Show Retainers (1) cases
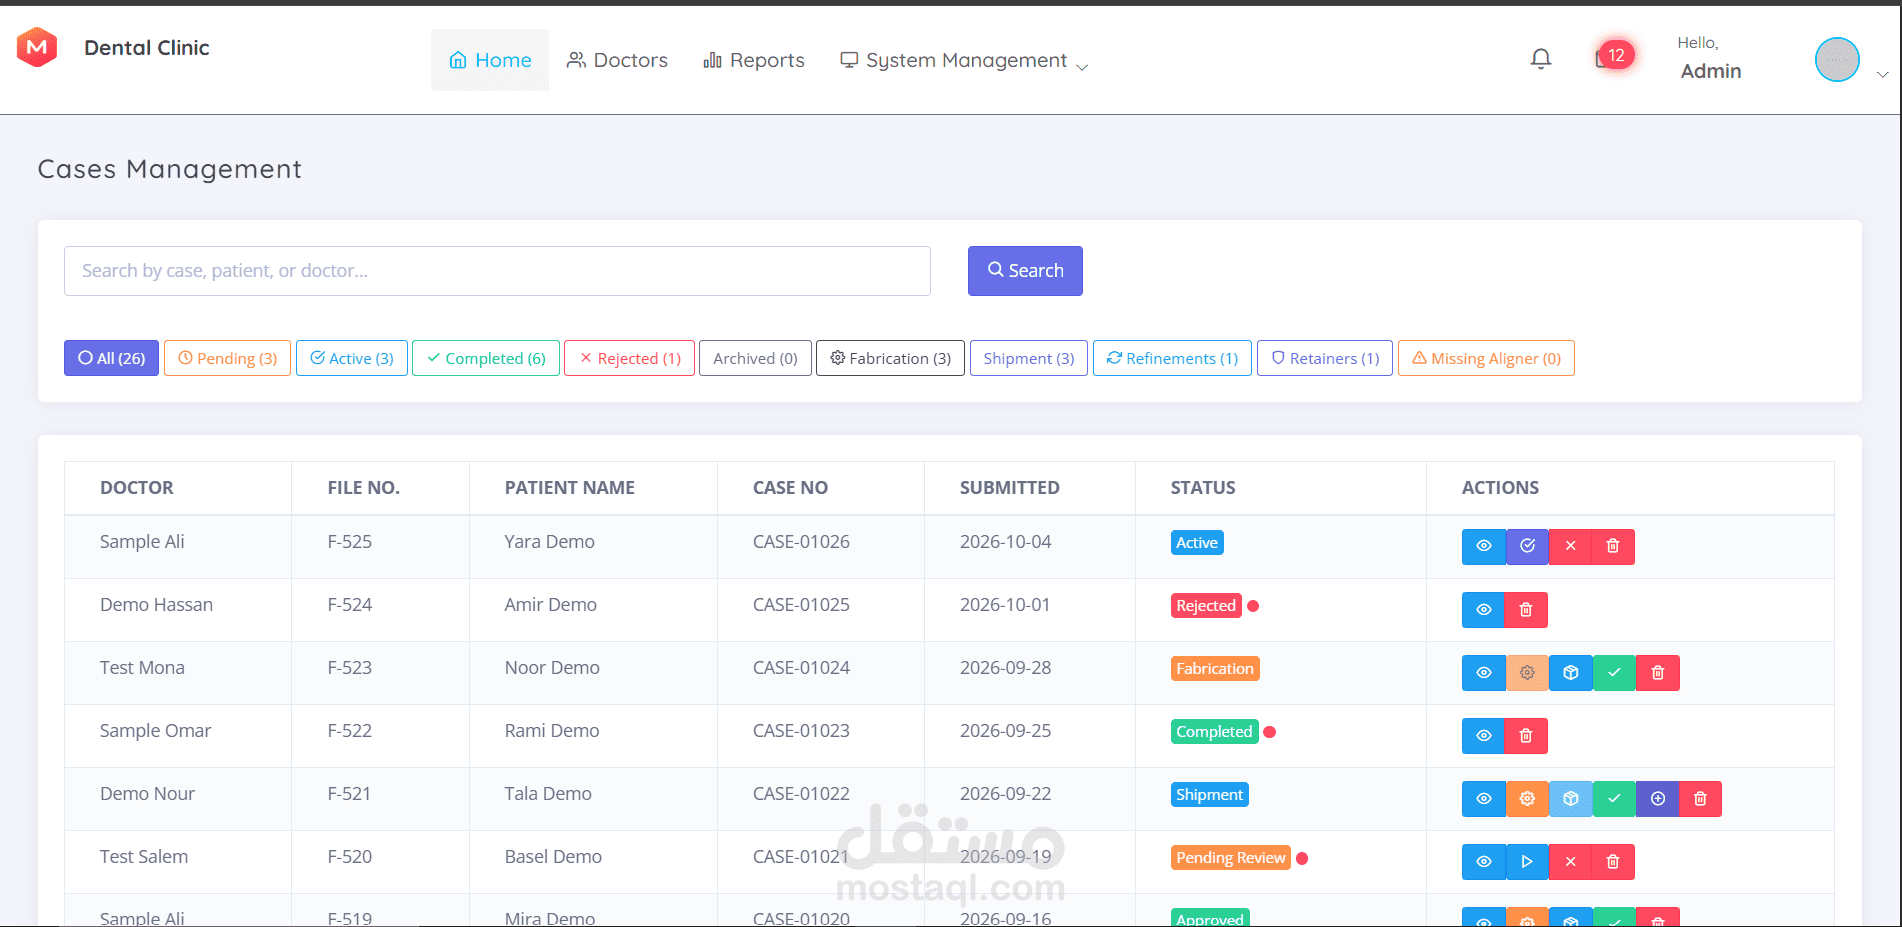1902x927 pixels. pyautogui.click(x=1324, y=358)
